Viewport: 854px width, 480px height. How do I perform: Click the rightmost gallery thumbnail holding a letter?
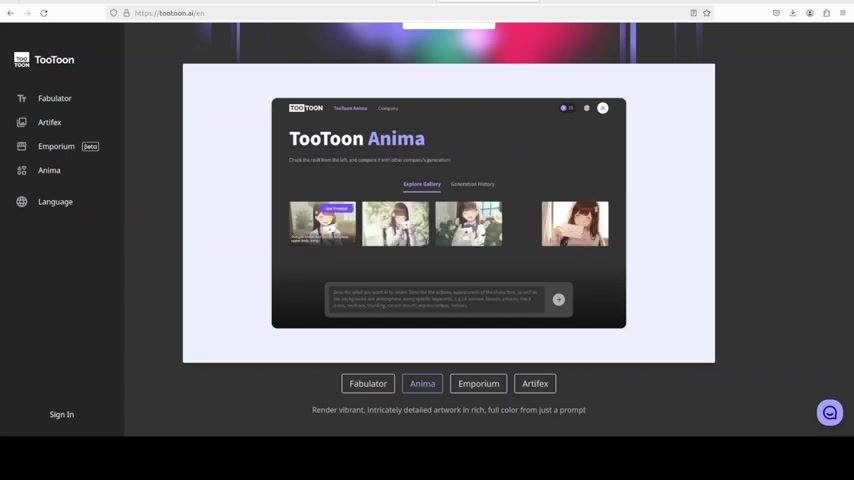click(x=575, y=223)
